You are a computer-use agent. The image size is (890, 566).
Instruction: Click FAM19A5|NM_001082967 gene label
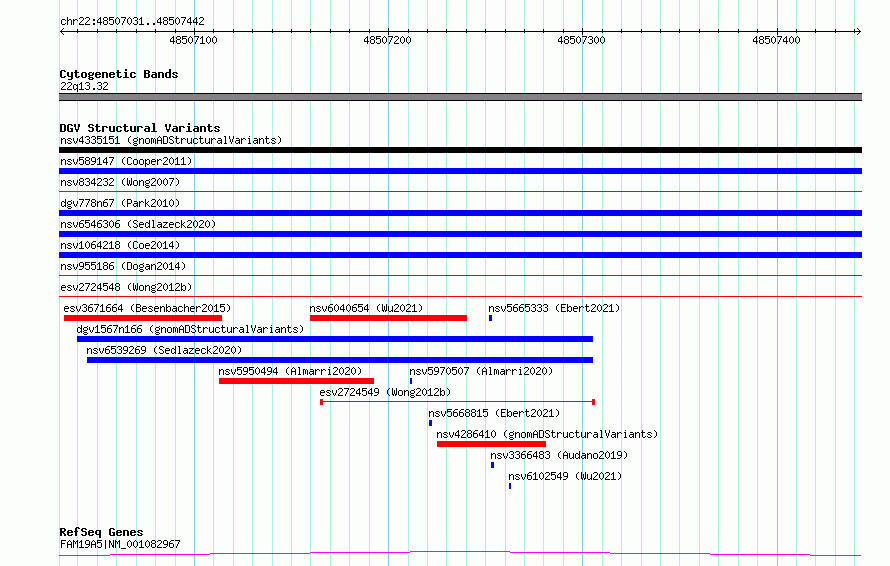(x=120, y=544)
